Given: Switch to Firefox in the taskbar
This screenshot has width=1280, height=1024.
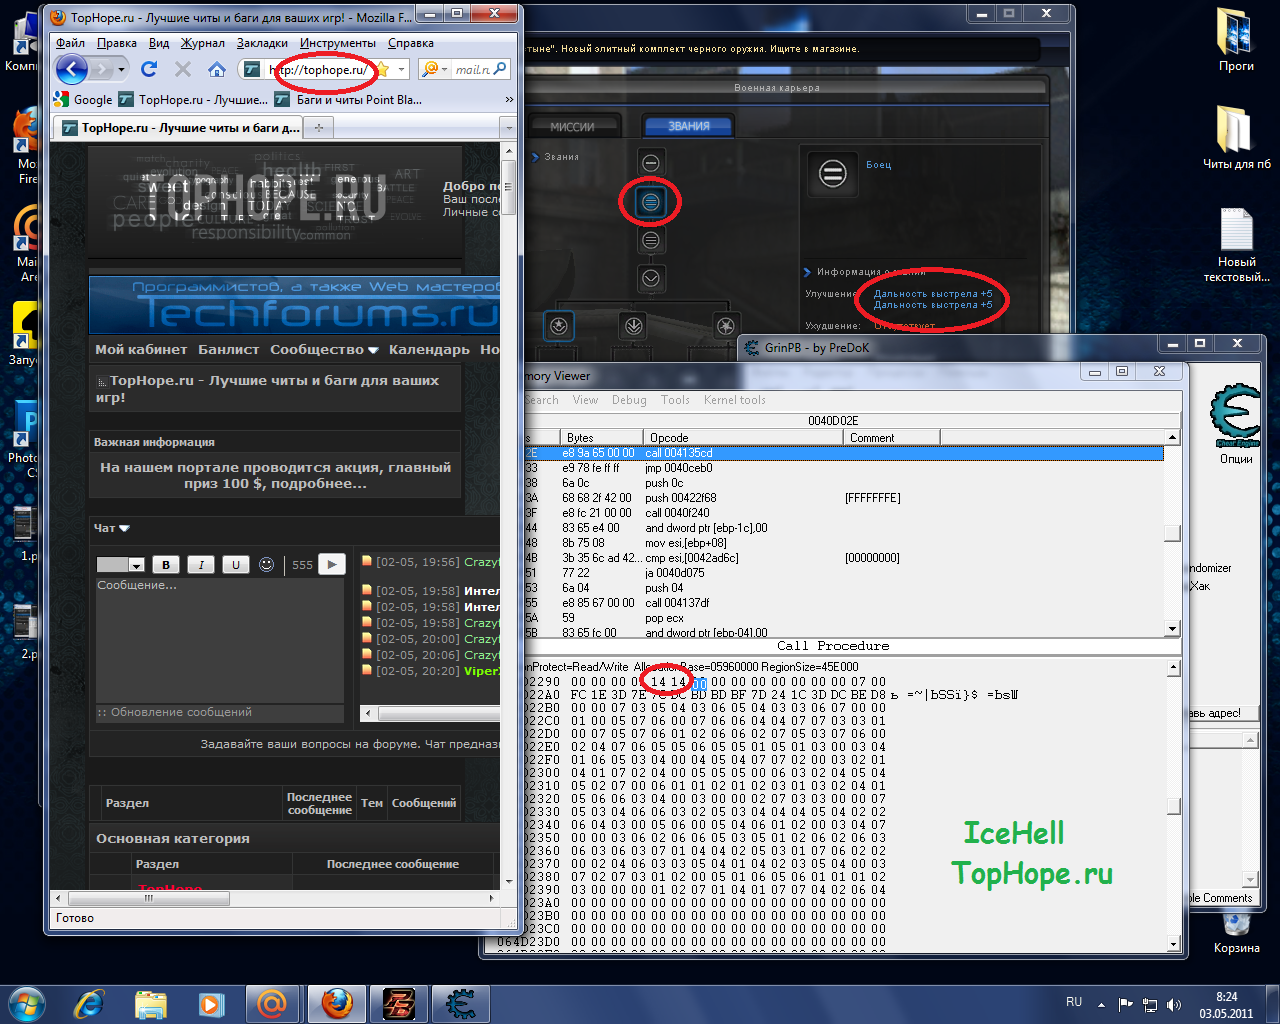Looking at the screenshot, I should (336, 1003).
